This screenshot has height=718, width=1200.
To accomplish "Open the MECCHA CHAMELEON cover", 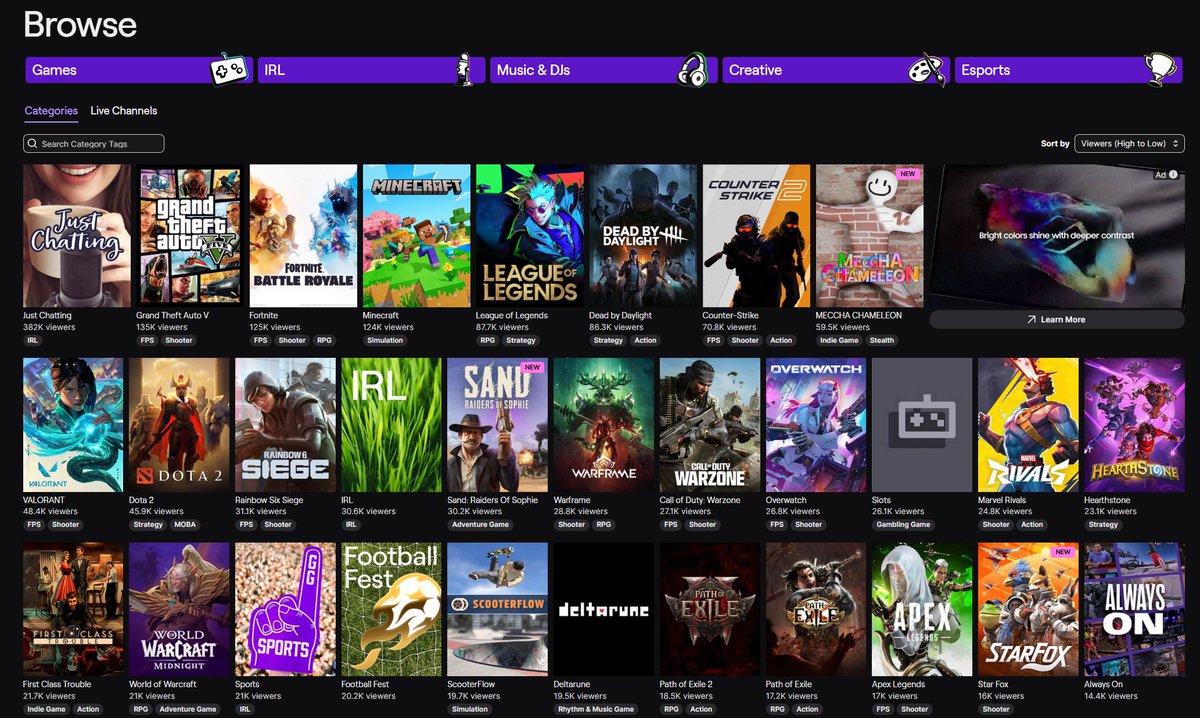I will coord(870,236).
